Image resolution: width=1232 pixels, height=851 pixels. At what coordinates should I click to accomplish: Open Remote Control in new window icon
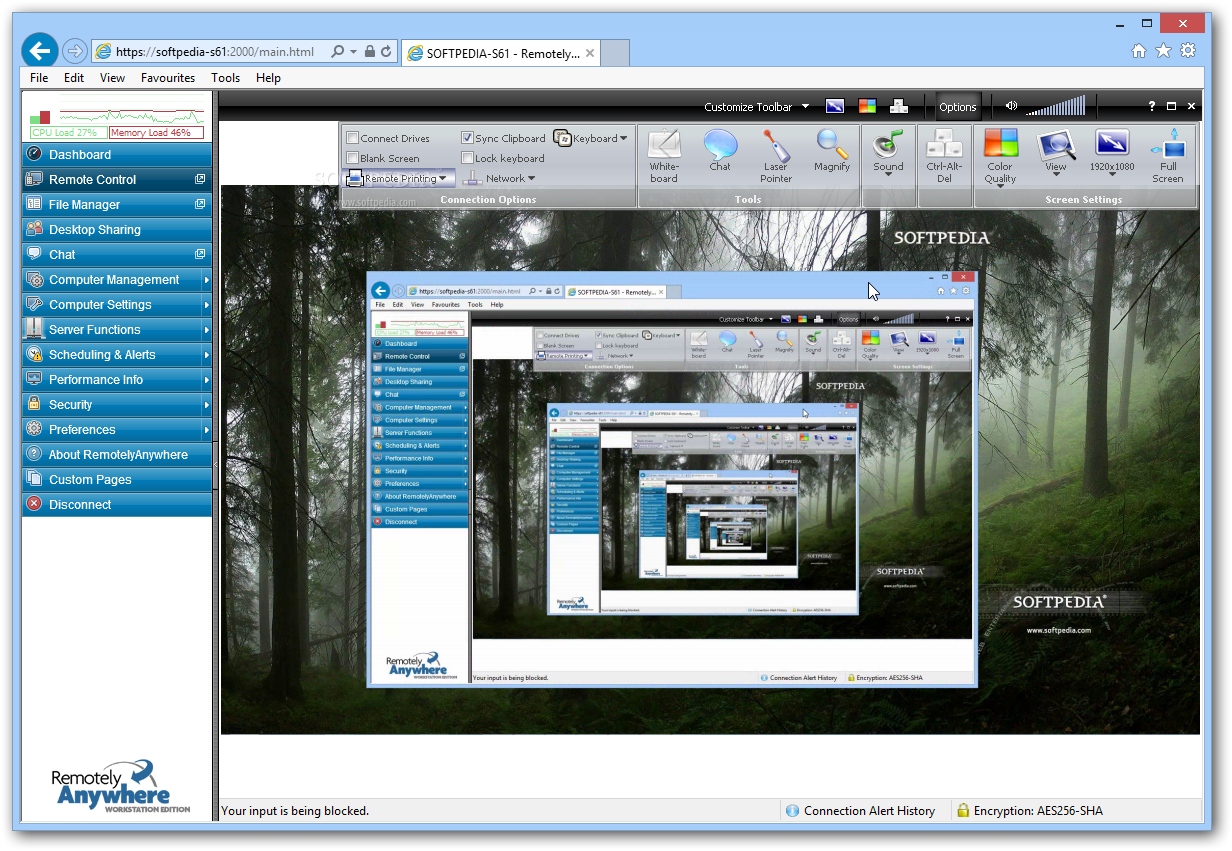tap(200, 179)
